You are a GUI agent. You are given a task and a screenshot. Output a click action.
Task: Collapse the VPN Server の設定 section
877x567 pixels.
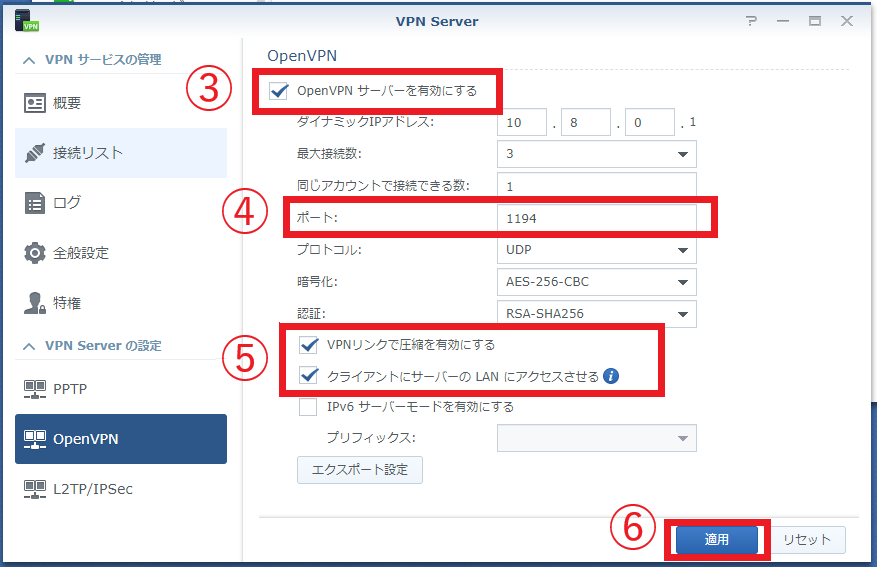(29, 346)
